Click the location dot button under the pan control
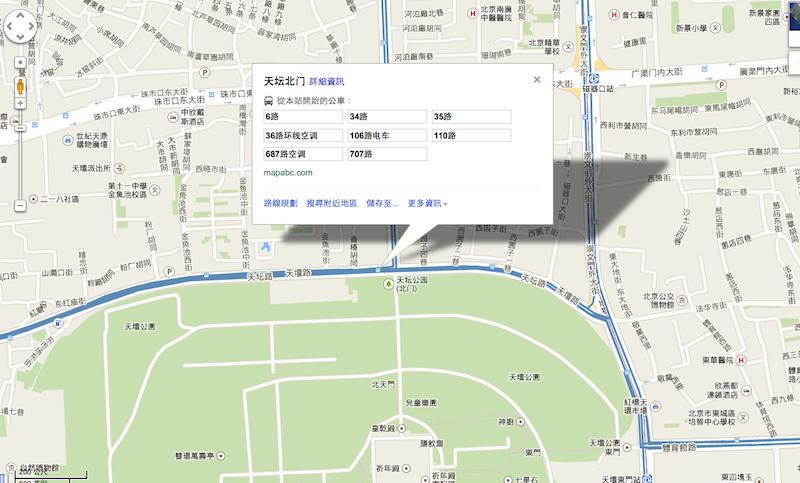The width and height of the screenshot is (800, 483). coord(20,63)
